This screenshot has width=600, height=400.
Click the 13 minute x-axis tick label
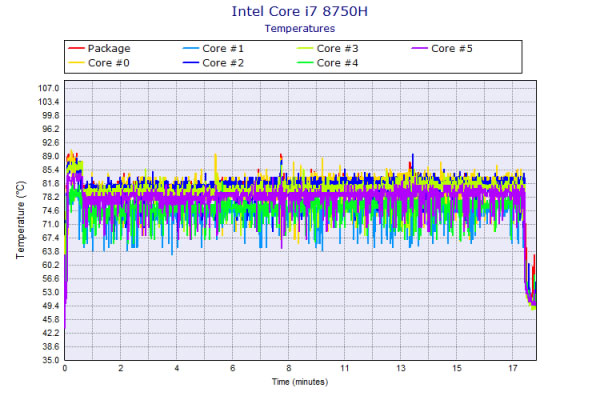[401, 368]
